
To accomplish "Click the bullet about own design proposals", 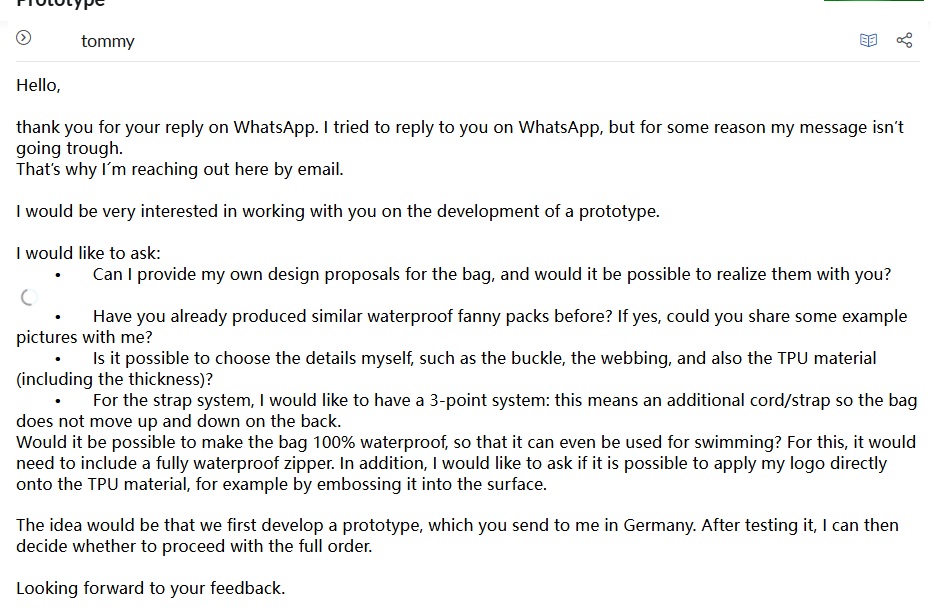I will tap(491, 274).
